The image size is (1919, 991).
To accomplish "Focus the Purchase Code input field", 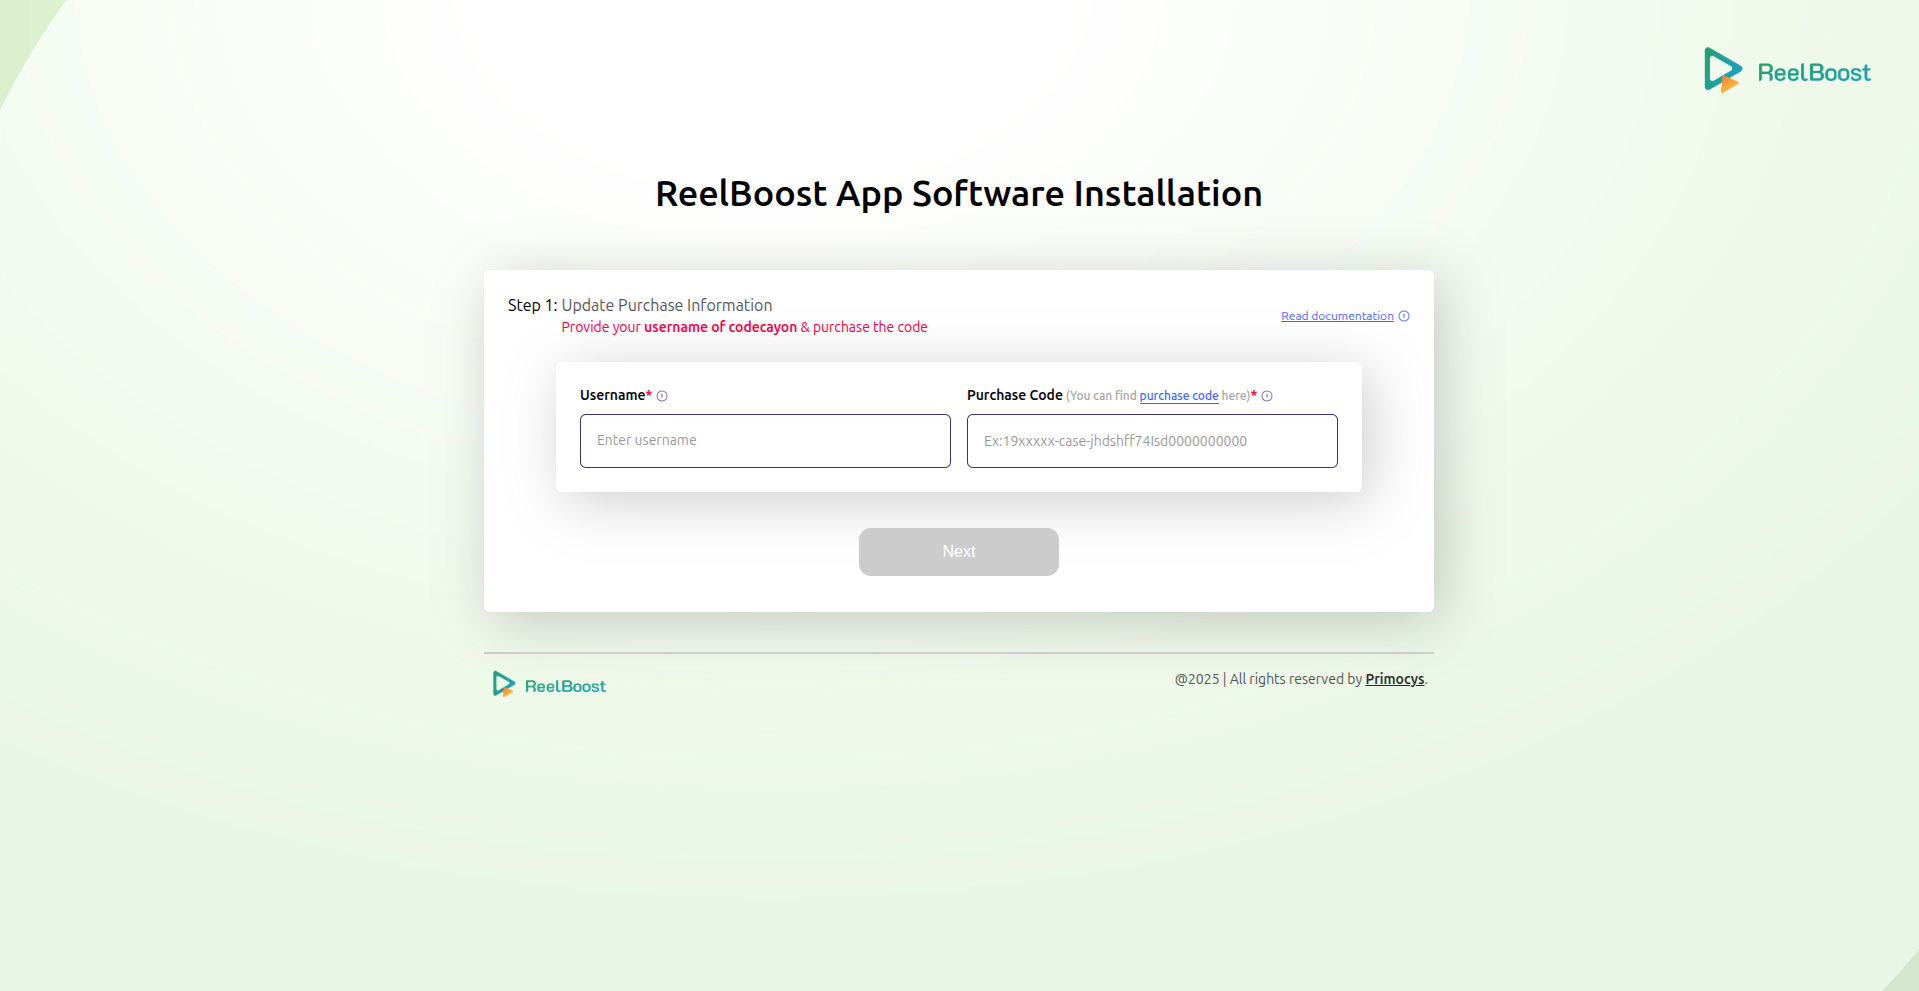I will point(1152,441).
